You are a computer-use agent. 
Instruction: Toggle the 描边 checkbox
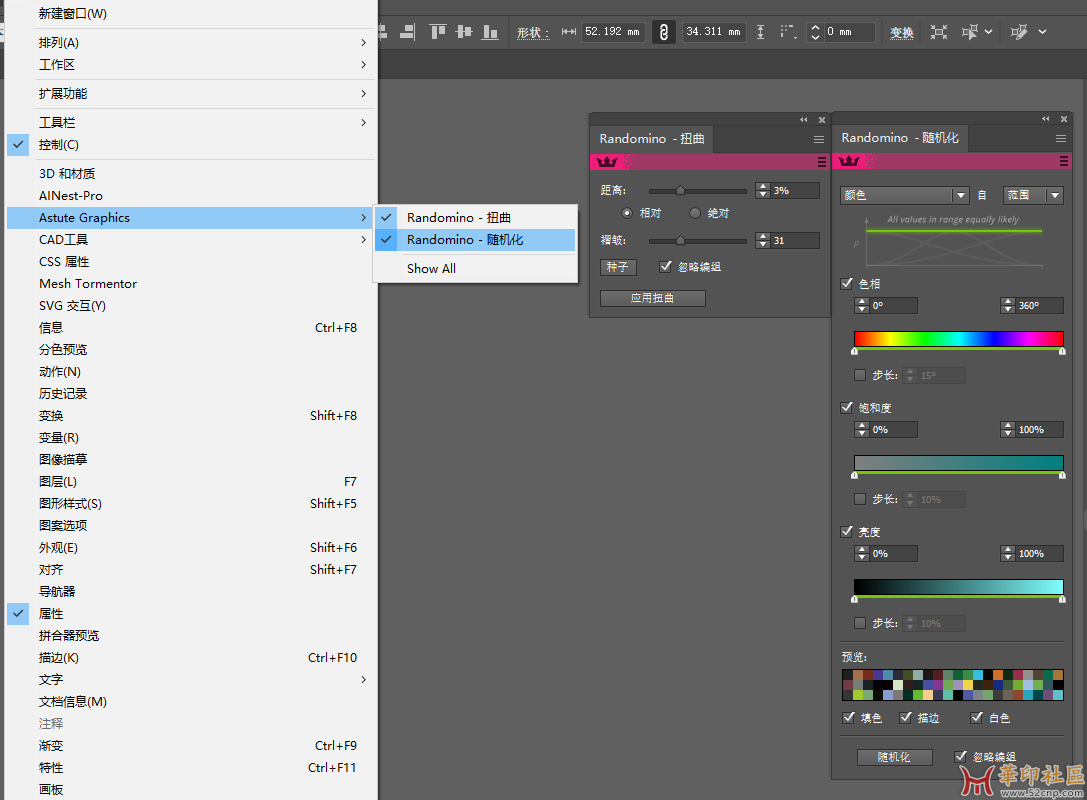pos(905,718)
